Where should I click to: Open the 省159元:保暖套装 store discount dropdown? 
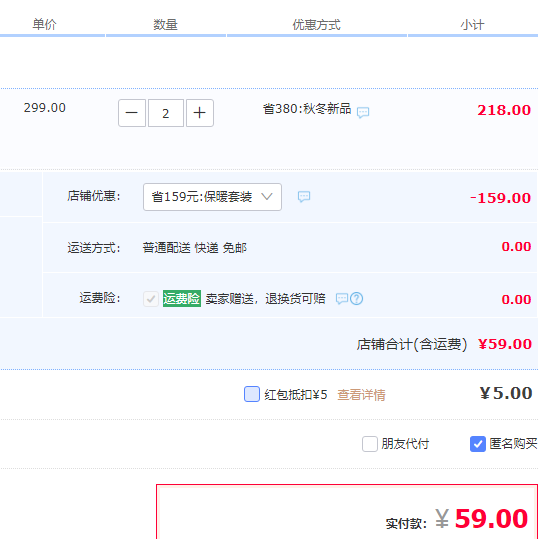pyautogui.click(x=212, y=197)
